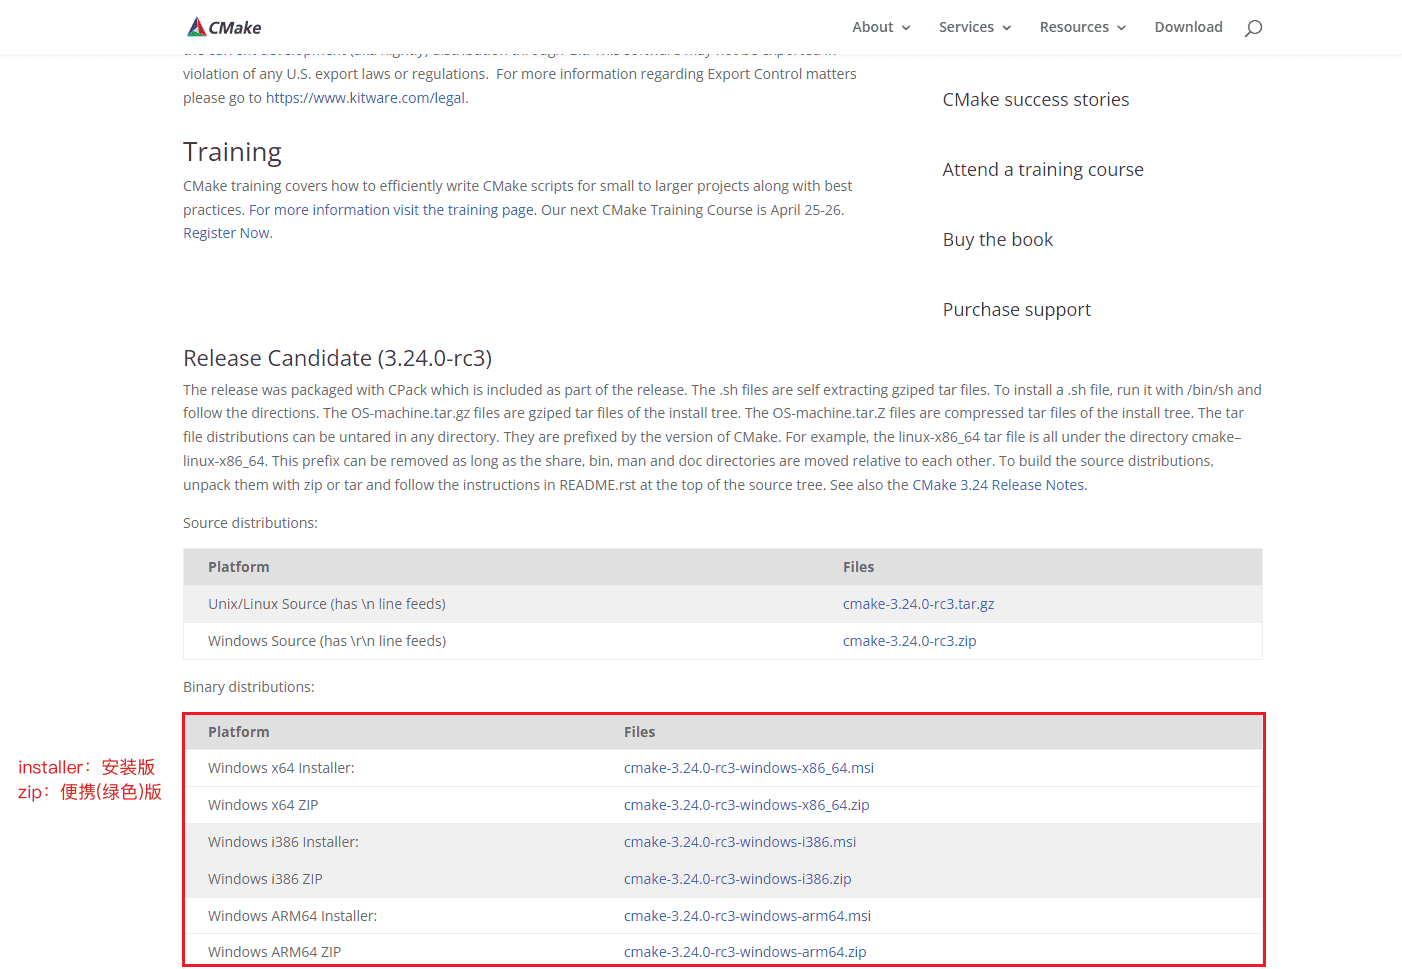Click the CMake logo in header
Viewport: 1402px width, 969px height.
click(x=224, y=27)
